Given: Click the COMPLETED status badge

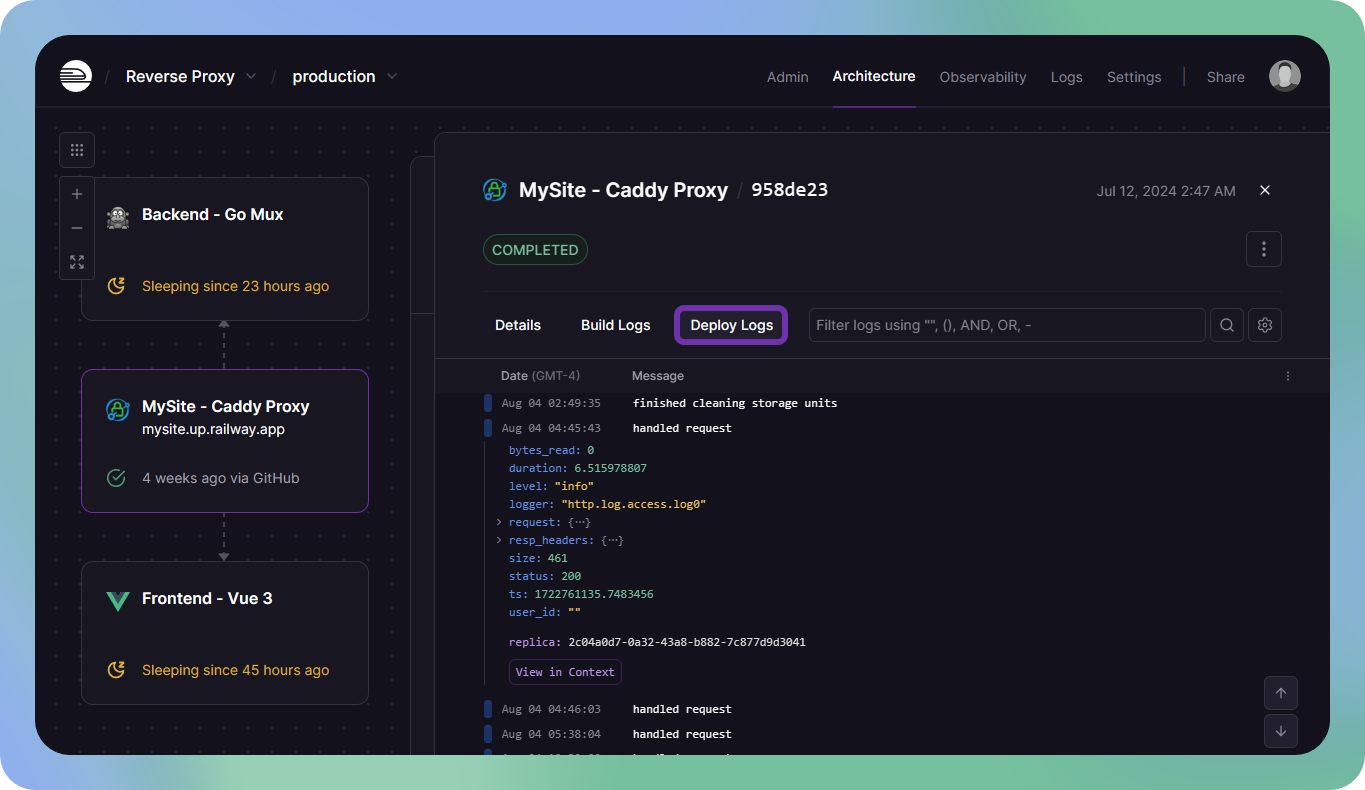Looking at the screenshot, I should tap(535, 250).
